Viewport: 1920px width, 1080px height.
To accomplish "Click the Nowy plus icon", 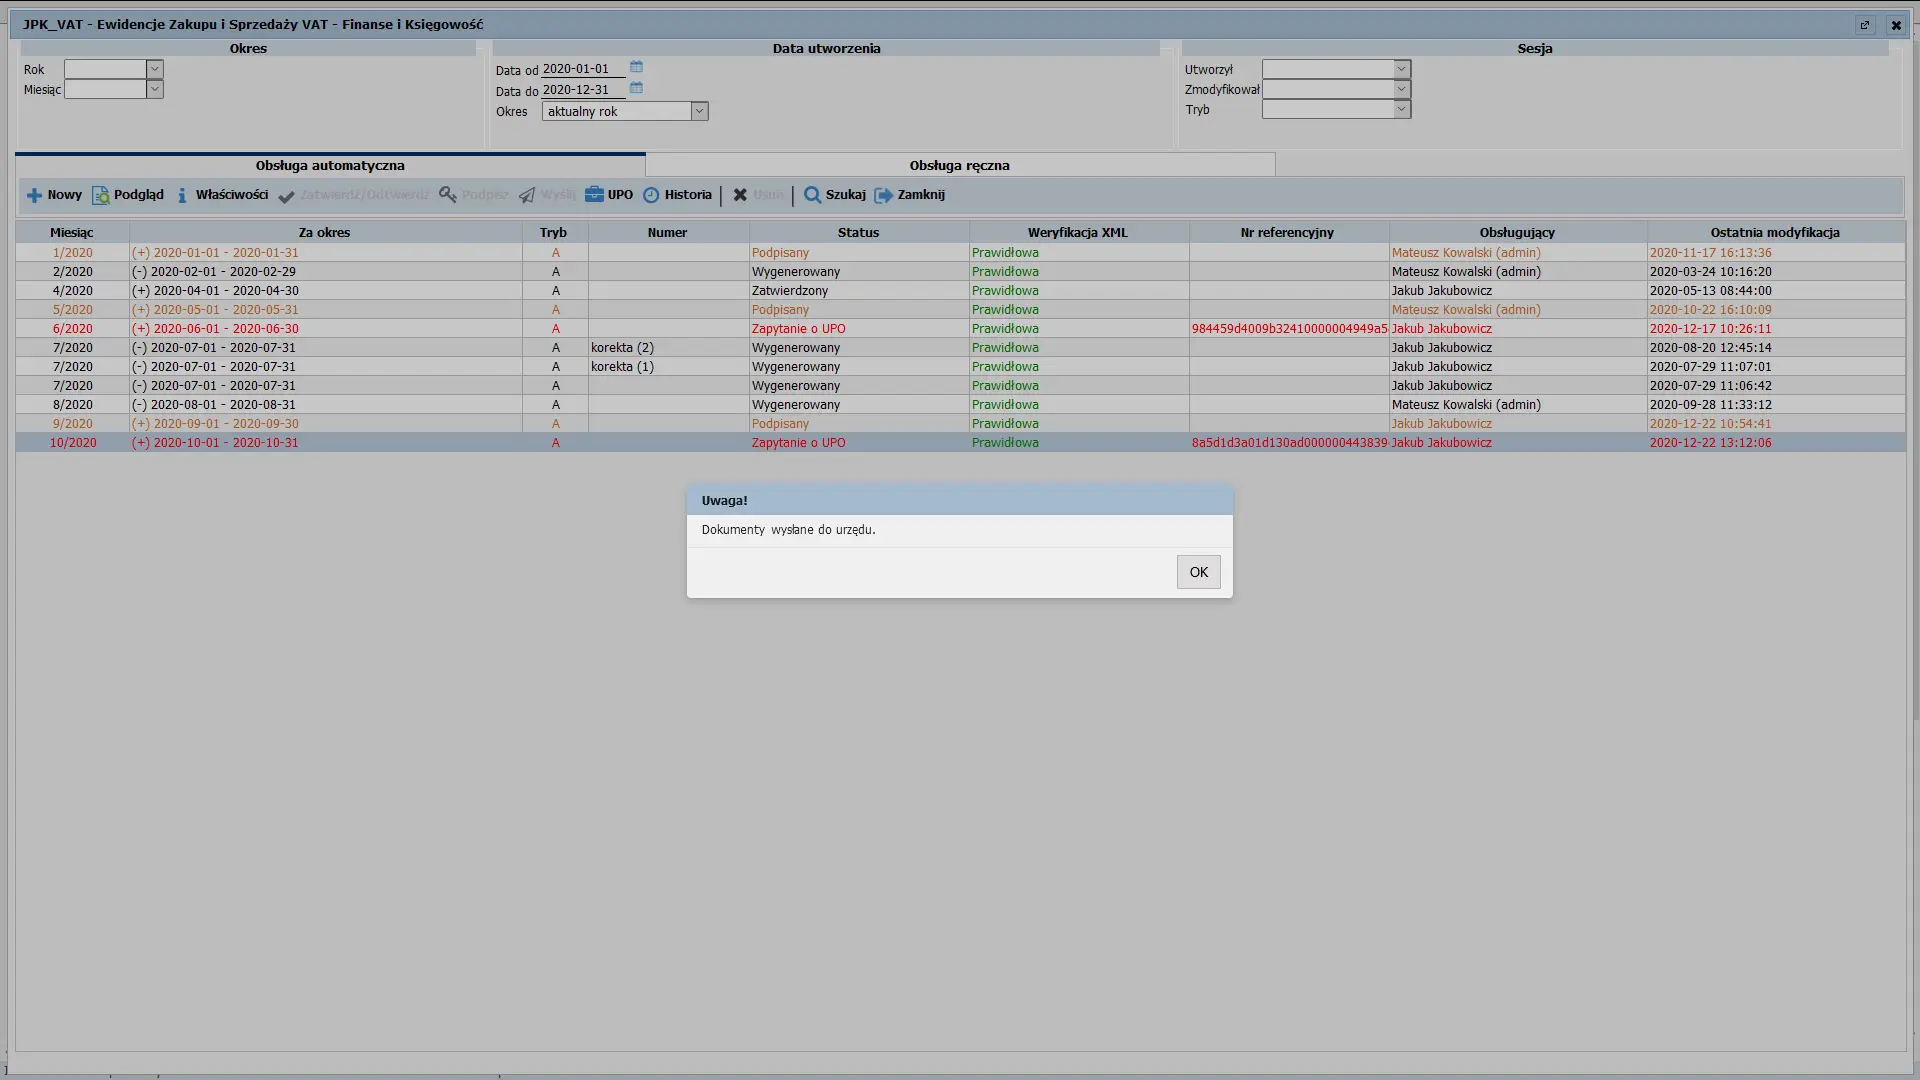I will tap(34, 195).
